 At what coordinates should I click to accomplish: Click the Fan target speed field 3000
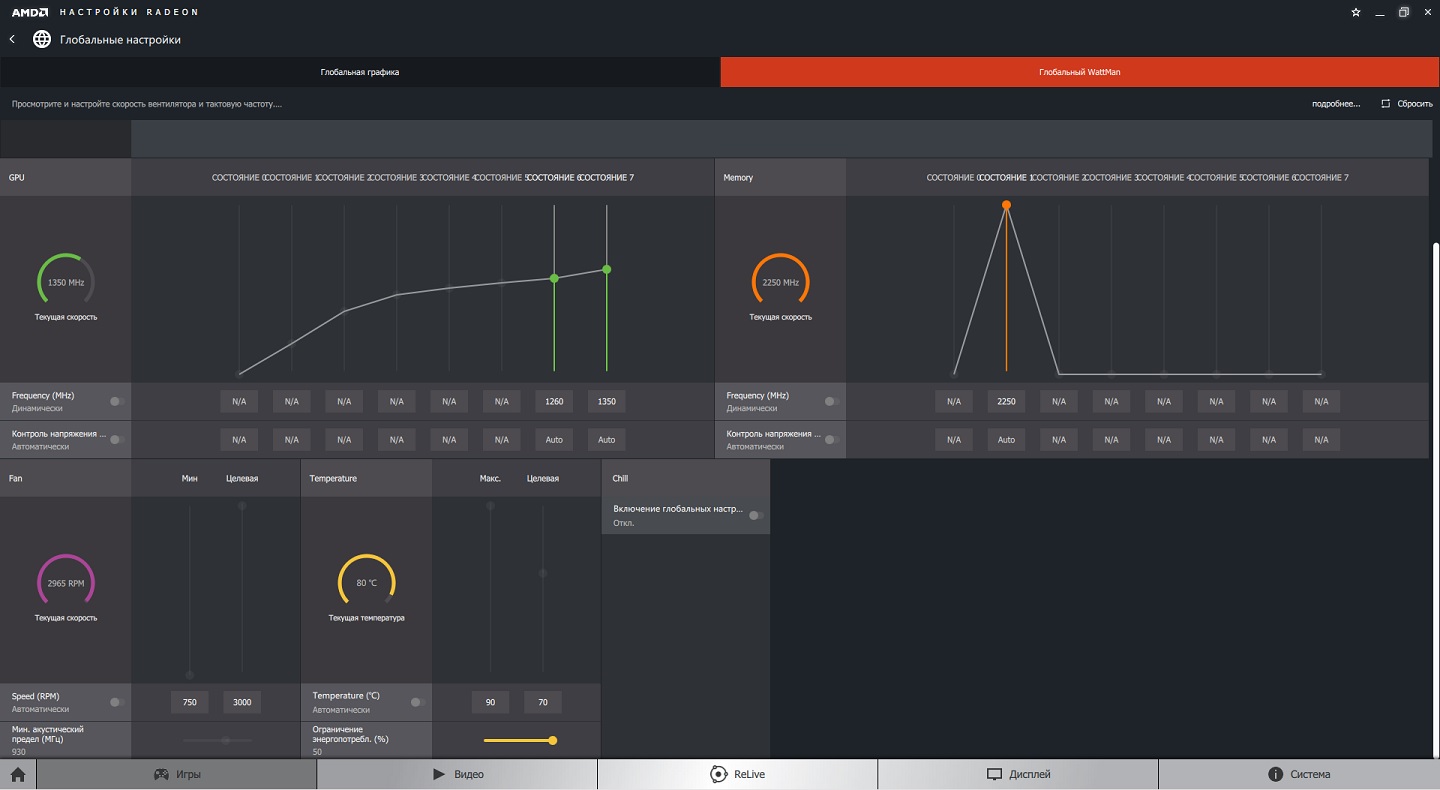click(x=242, y=702)
